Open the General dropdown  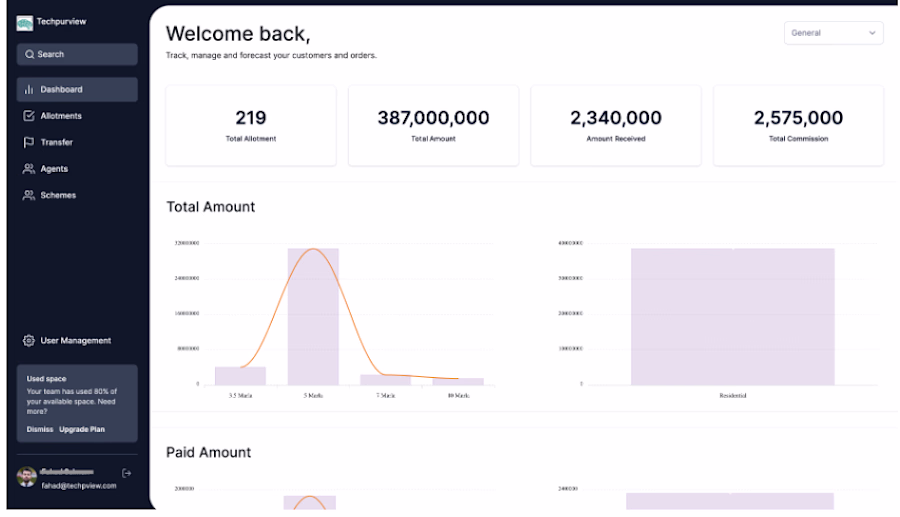[x=833, y=33]
